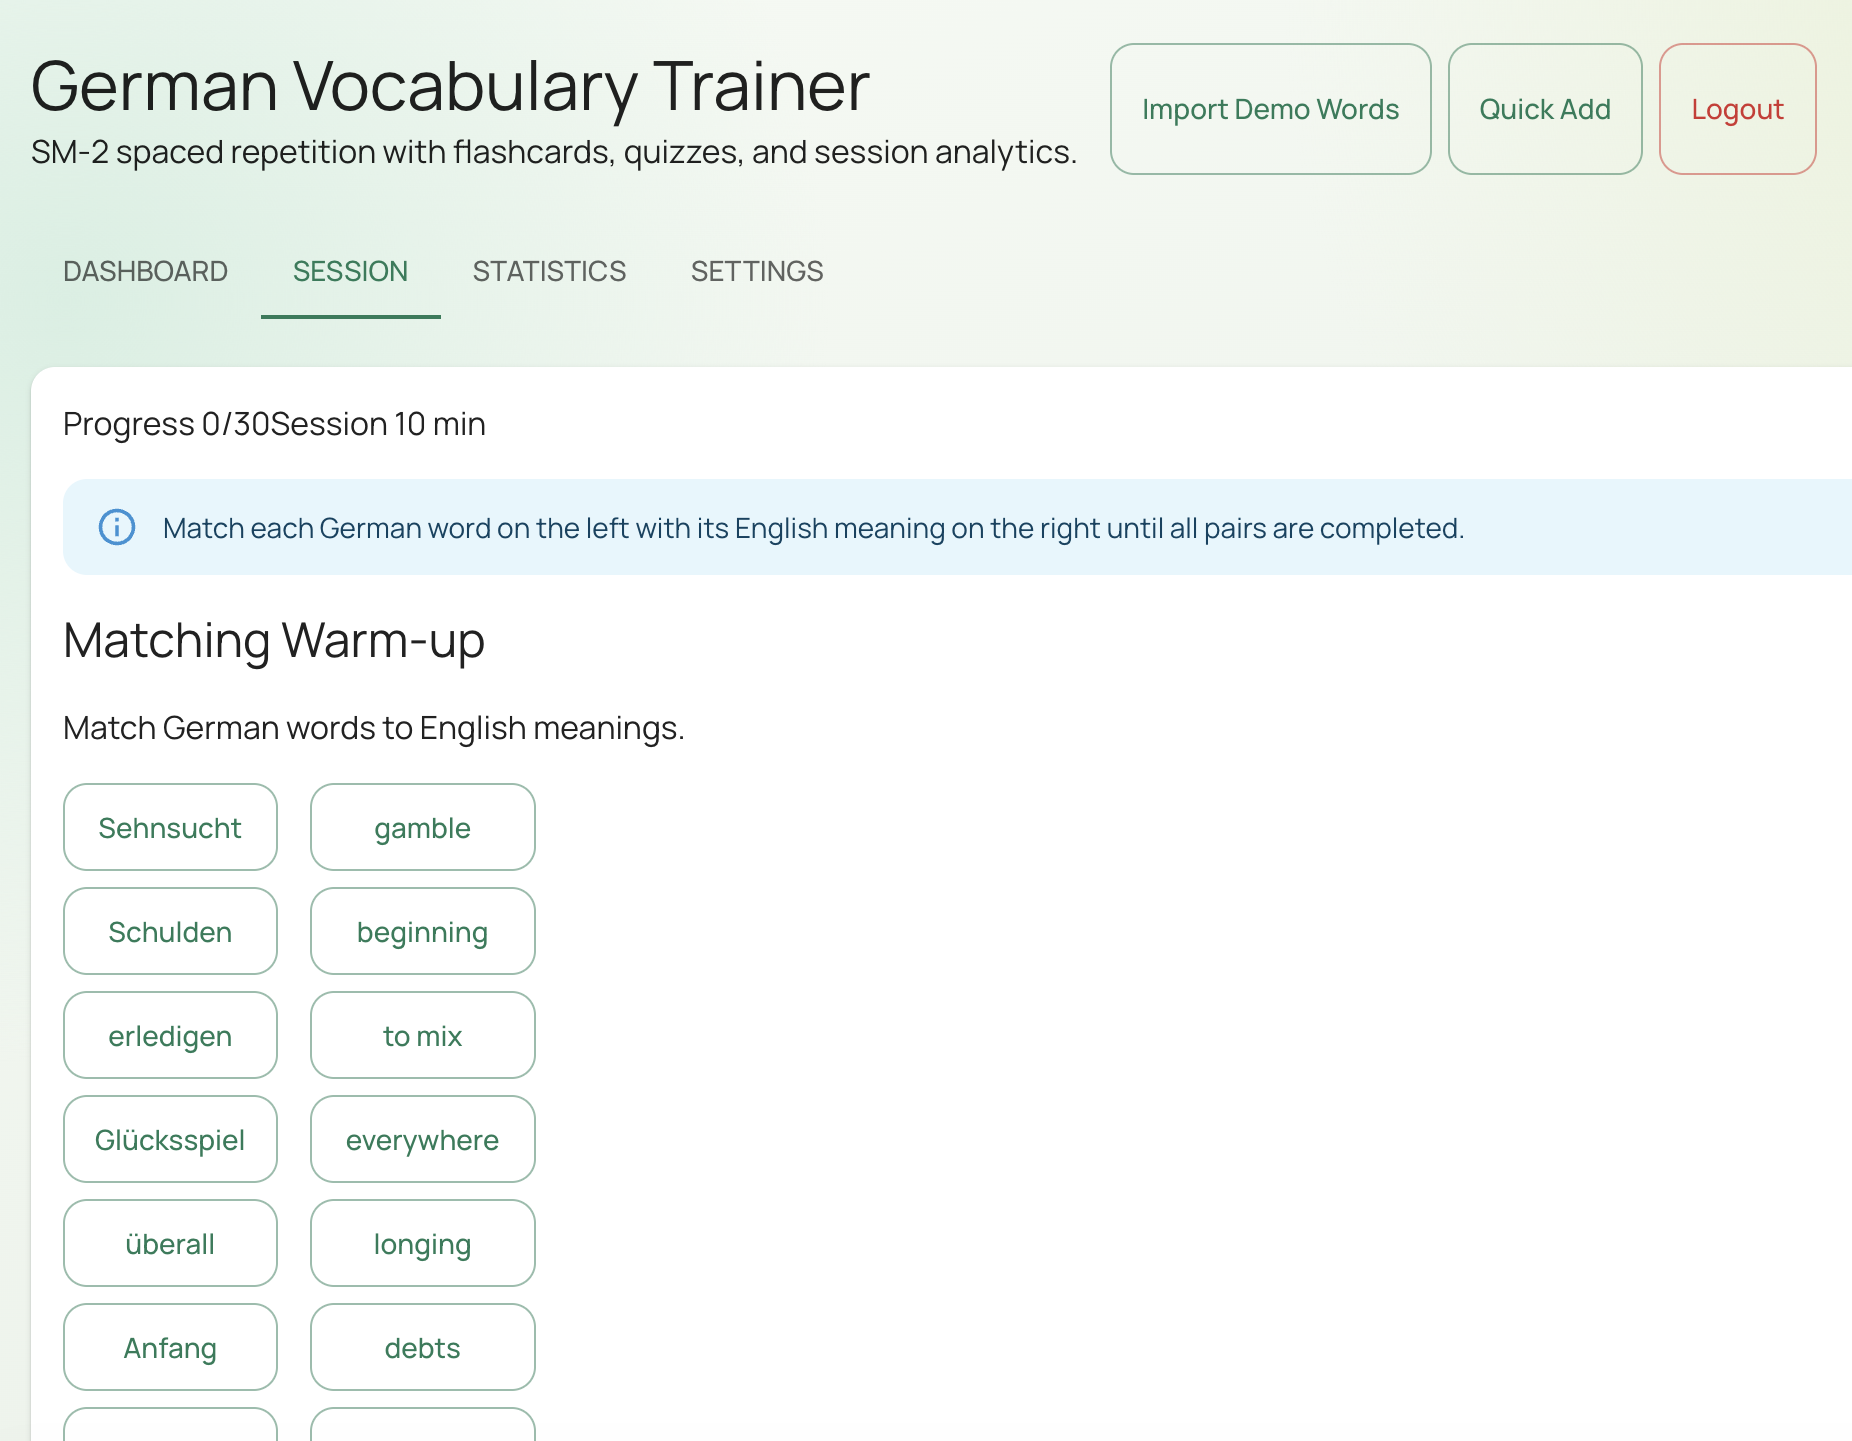This screenshot has width=1852, height=1441.
Task: Click the German Vocabulary Trainer title
Action: (x=451, y=86)
